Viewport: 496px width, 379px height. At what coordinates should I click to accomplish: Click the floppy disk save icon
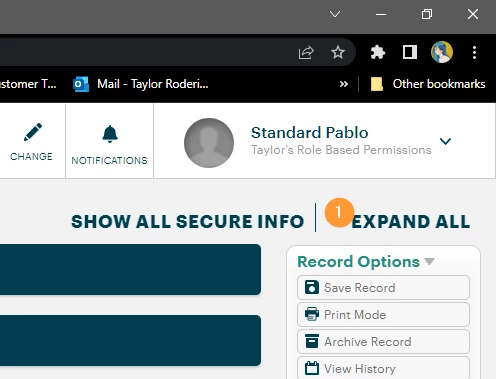tap(312, 287)
